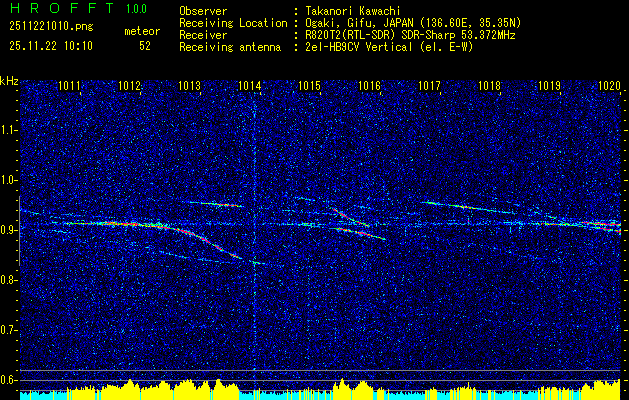The height and width of the screenshot is (400, 629).
Task: Click the 1013 time marker
Action: (189, 85)
